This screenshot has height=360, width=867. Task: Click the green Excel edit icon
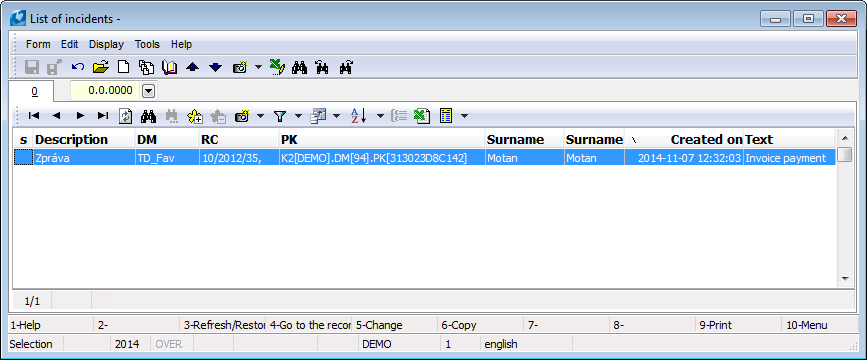277,68
